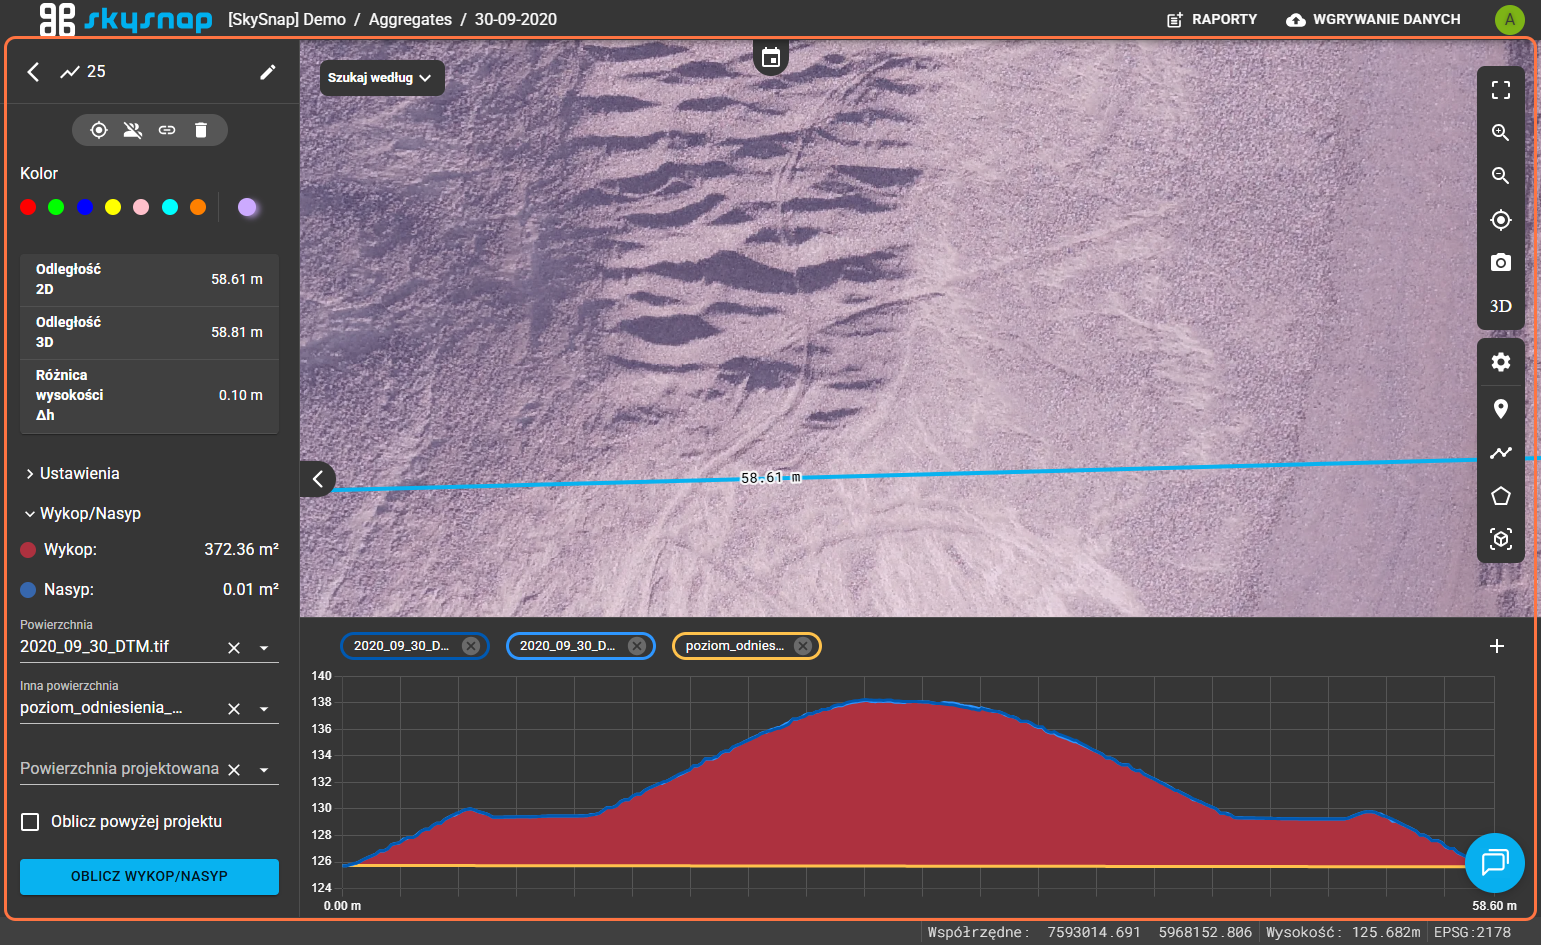Expand the Ustawienia section
This screenshot has height=945, width=1541.
coord(72,474)
